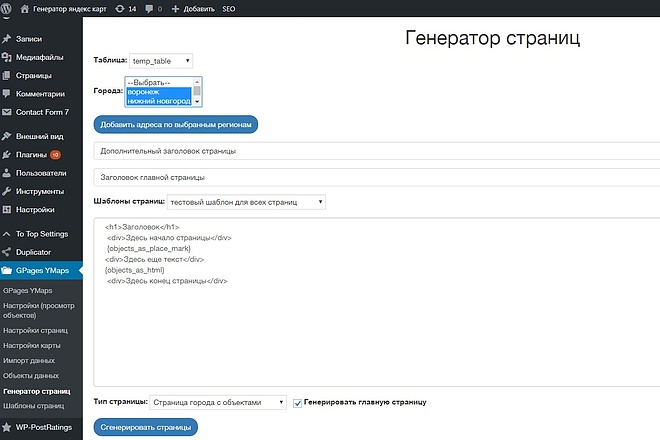The height and width of the screenshot is (440, 660).
Task: Open the Внешний вид menu
Action: (x=41, y=136)
